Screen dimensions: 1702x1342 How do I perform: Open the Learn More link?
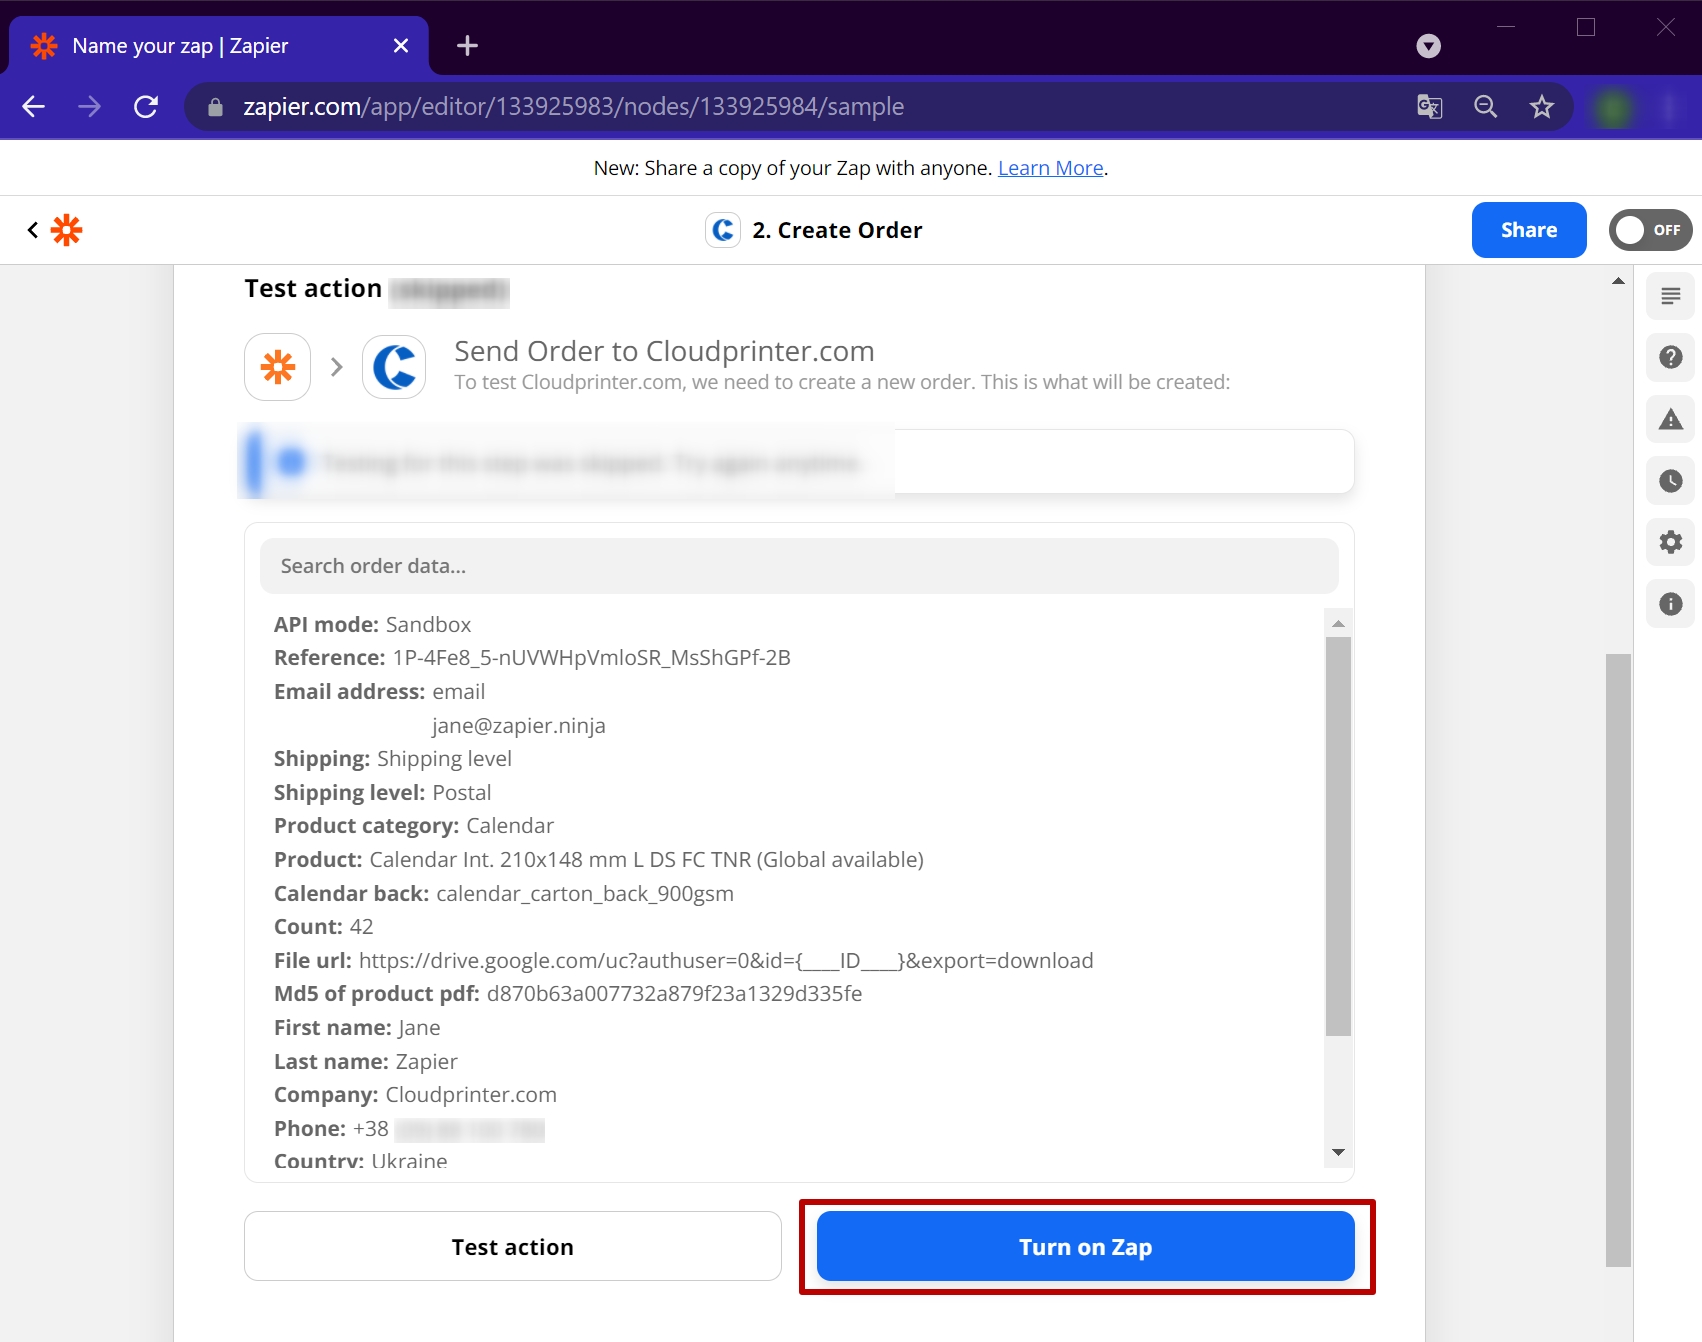pos(1050,168)
